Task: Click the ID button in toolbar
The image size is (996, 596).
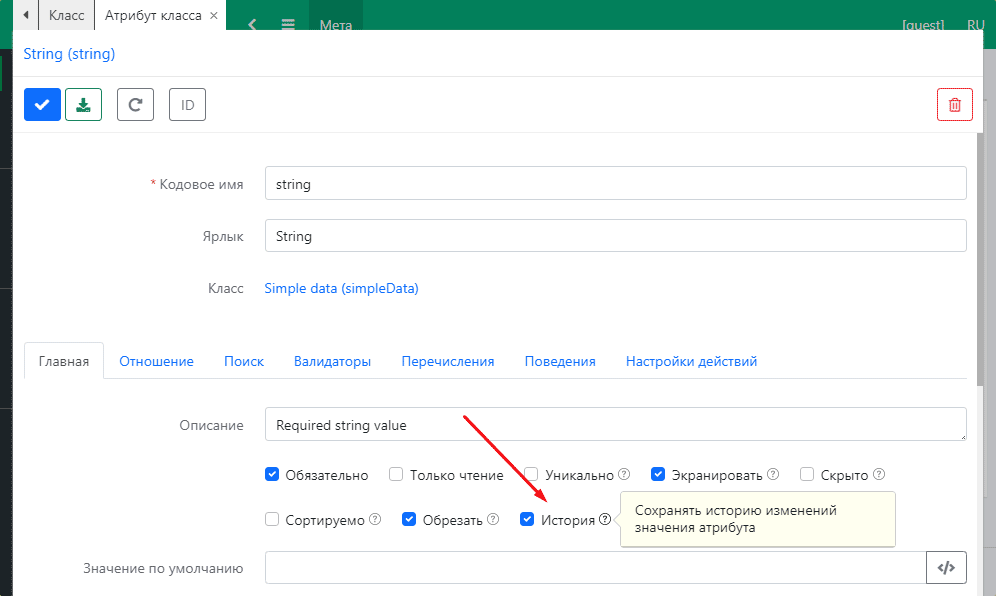Action: (187, 105)
